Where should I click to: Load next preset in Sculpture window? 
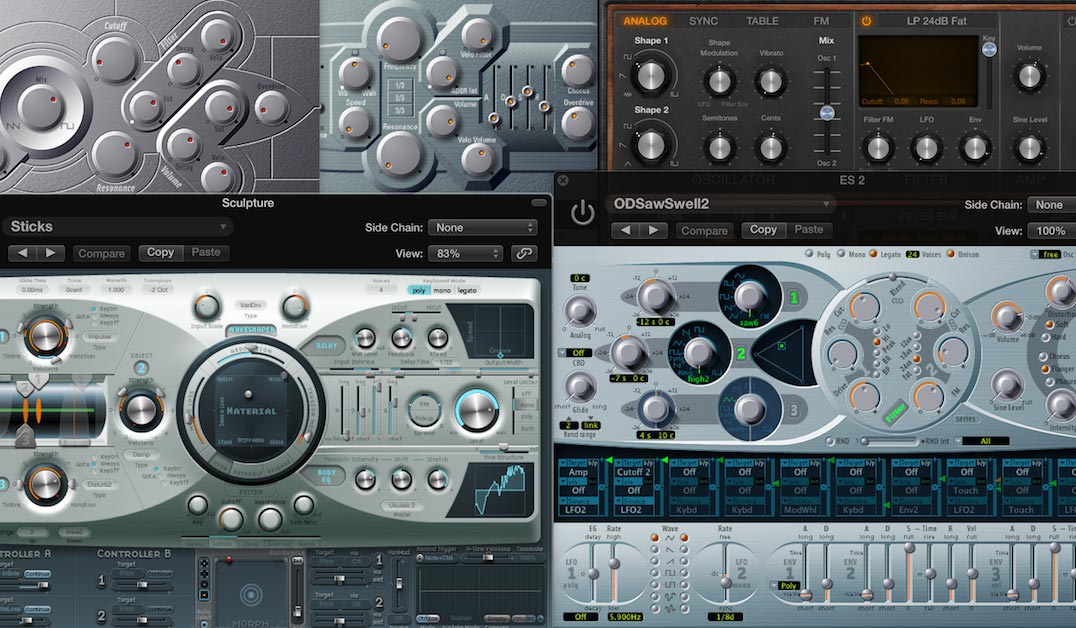(x=50, y=253)
